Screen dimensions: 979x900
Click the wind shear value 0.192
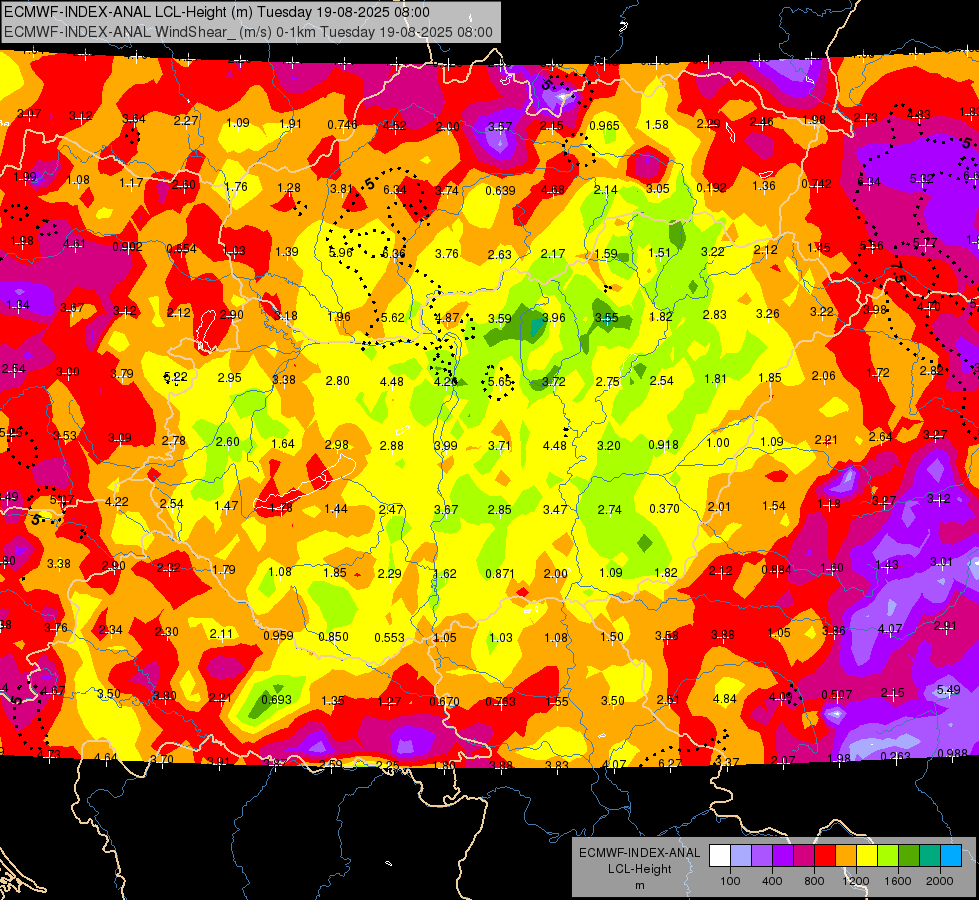coord(711,187)
